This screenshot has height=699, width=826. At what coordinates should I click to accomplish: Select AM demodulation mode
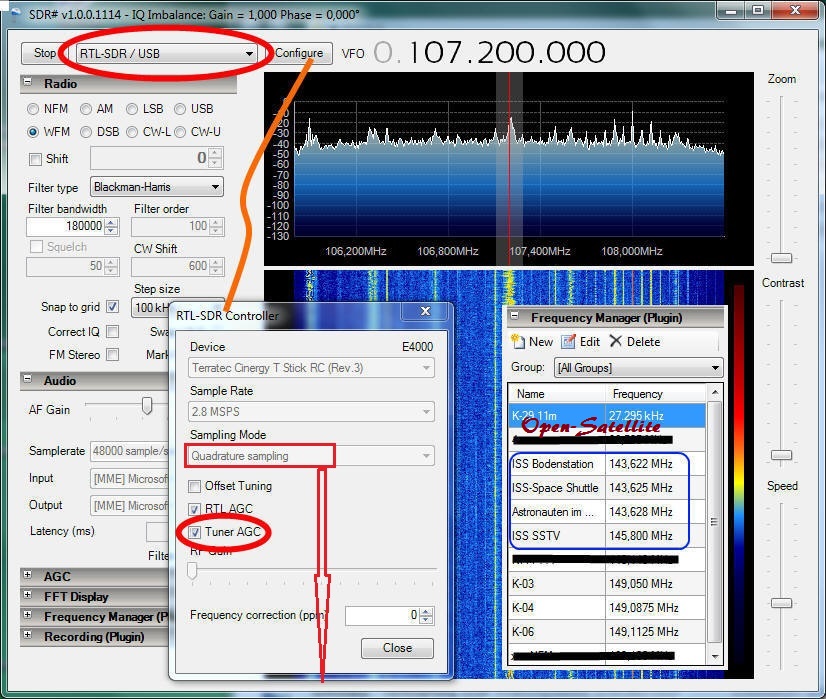85,109
